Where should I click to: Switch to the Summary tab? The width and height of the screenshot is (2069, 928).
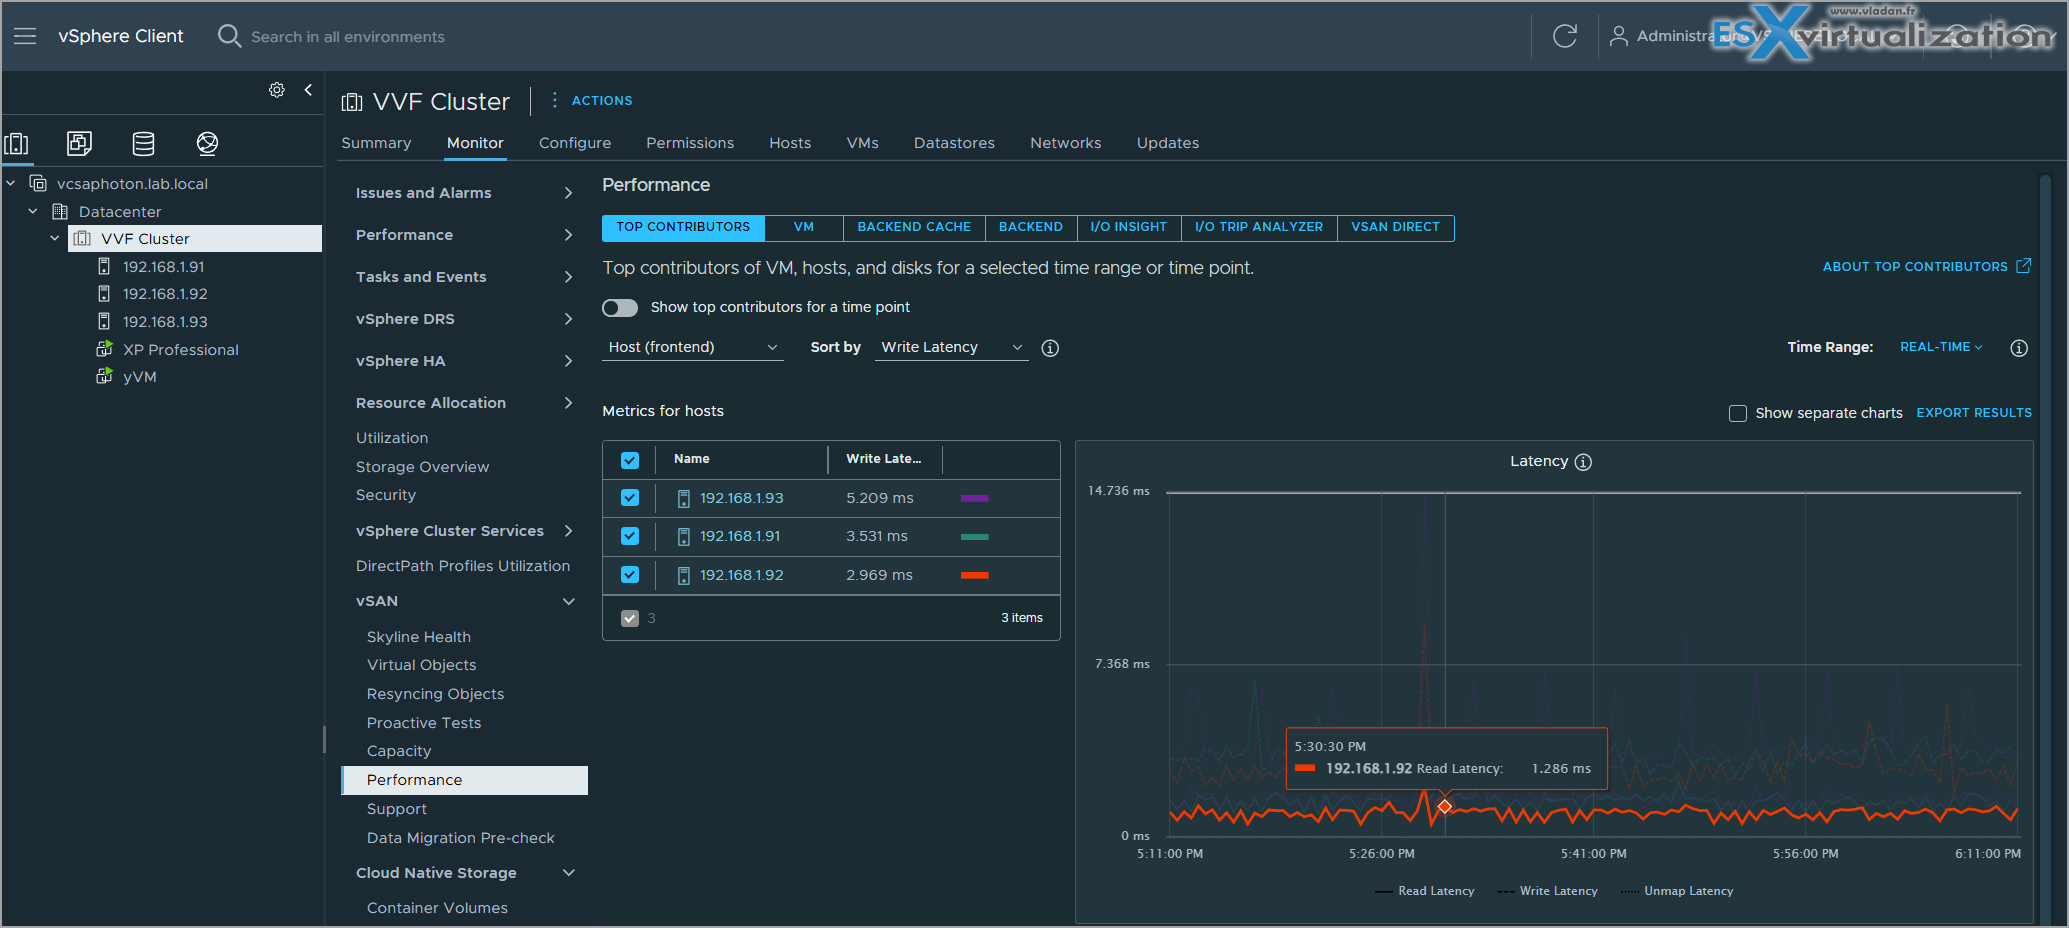(376, 143)
